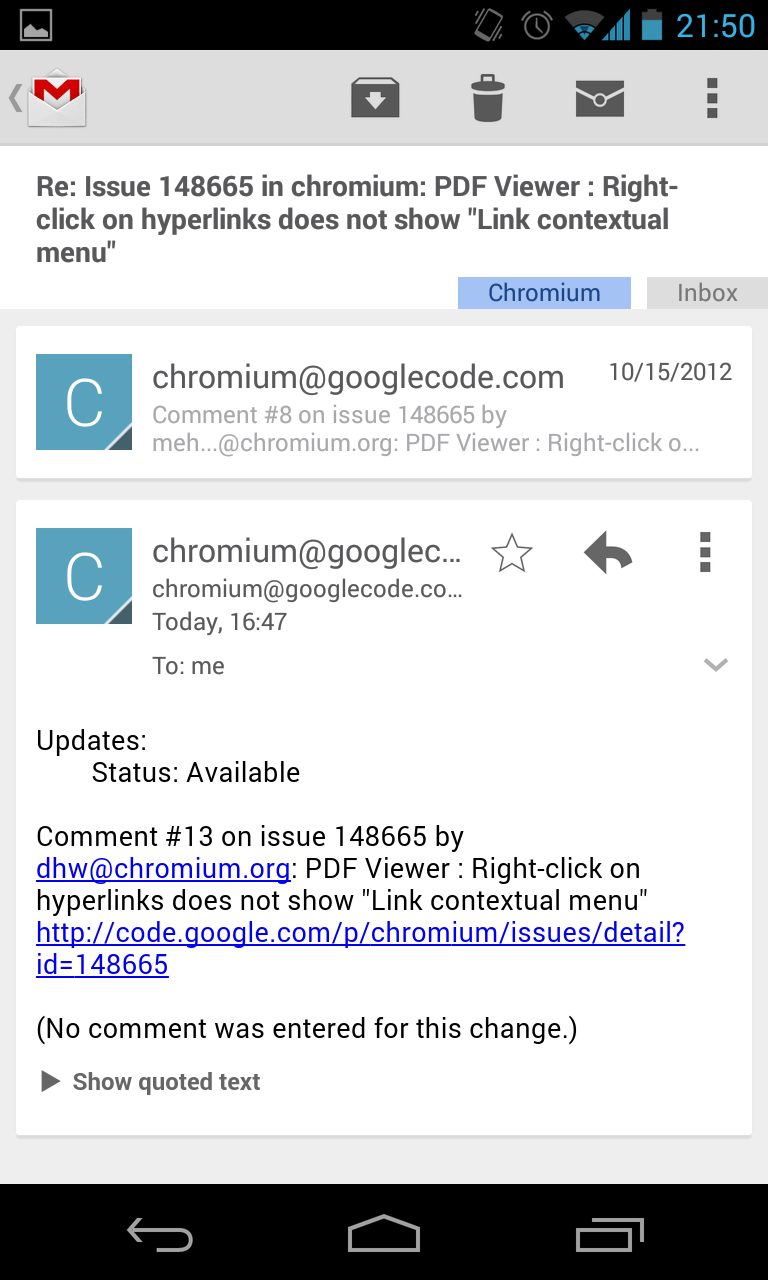The image size is (768, 1280).
Task: Star the message from chromium@googlecode
Action: 512,553
